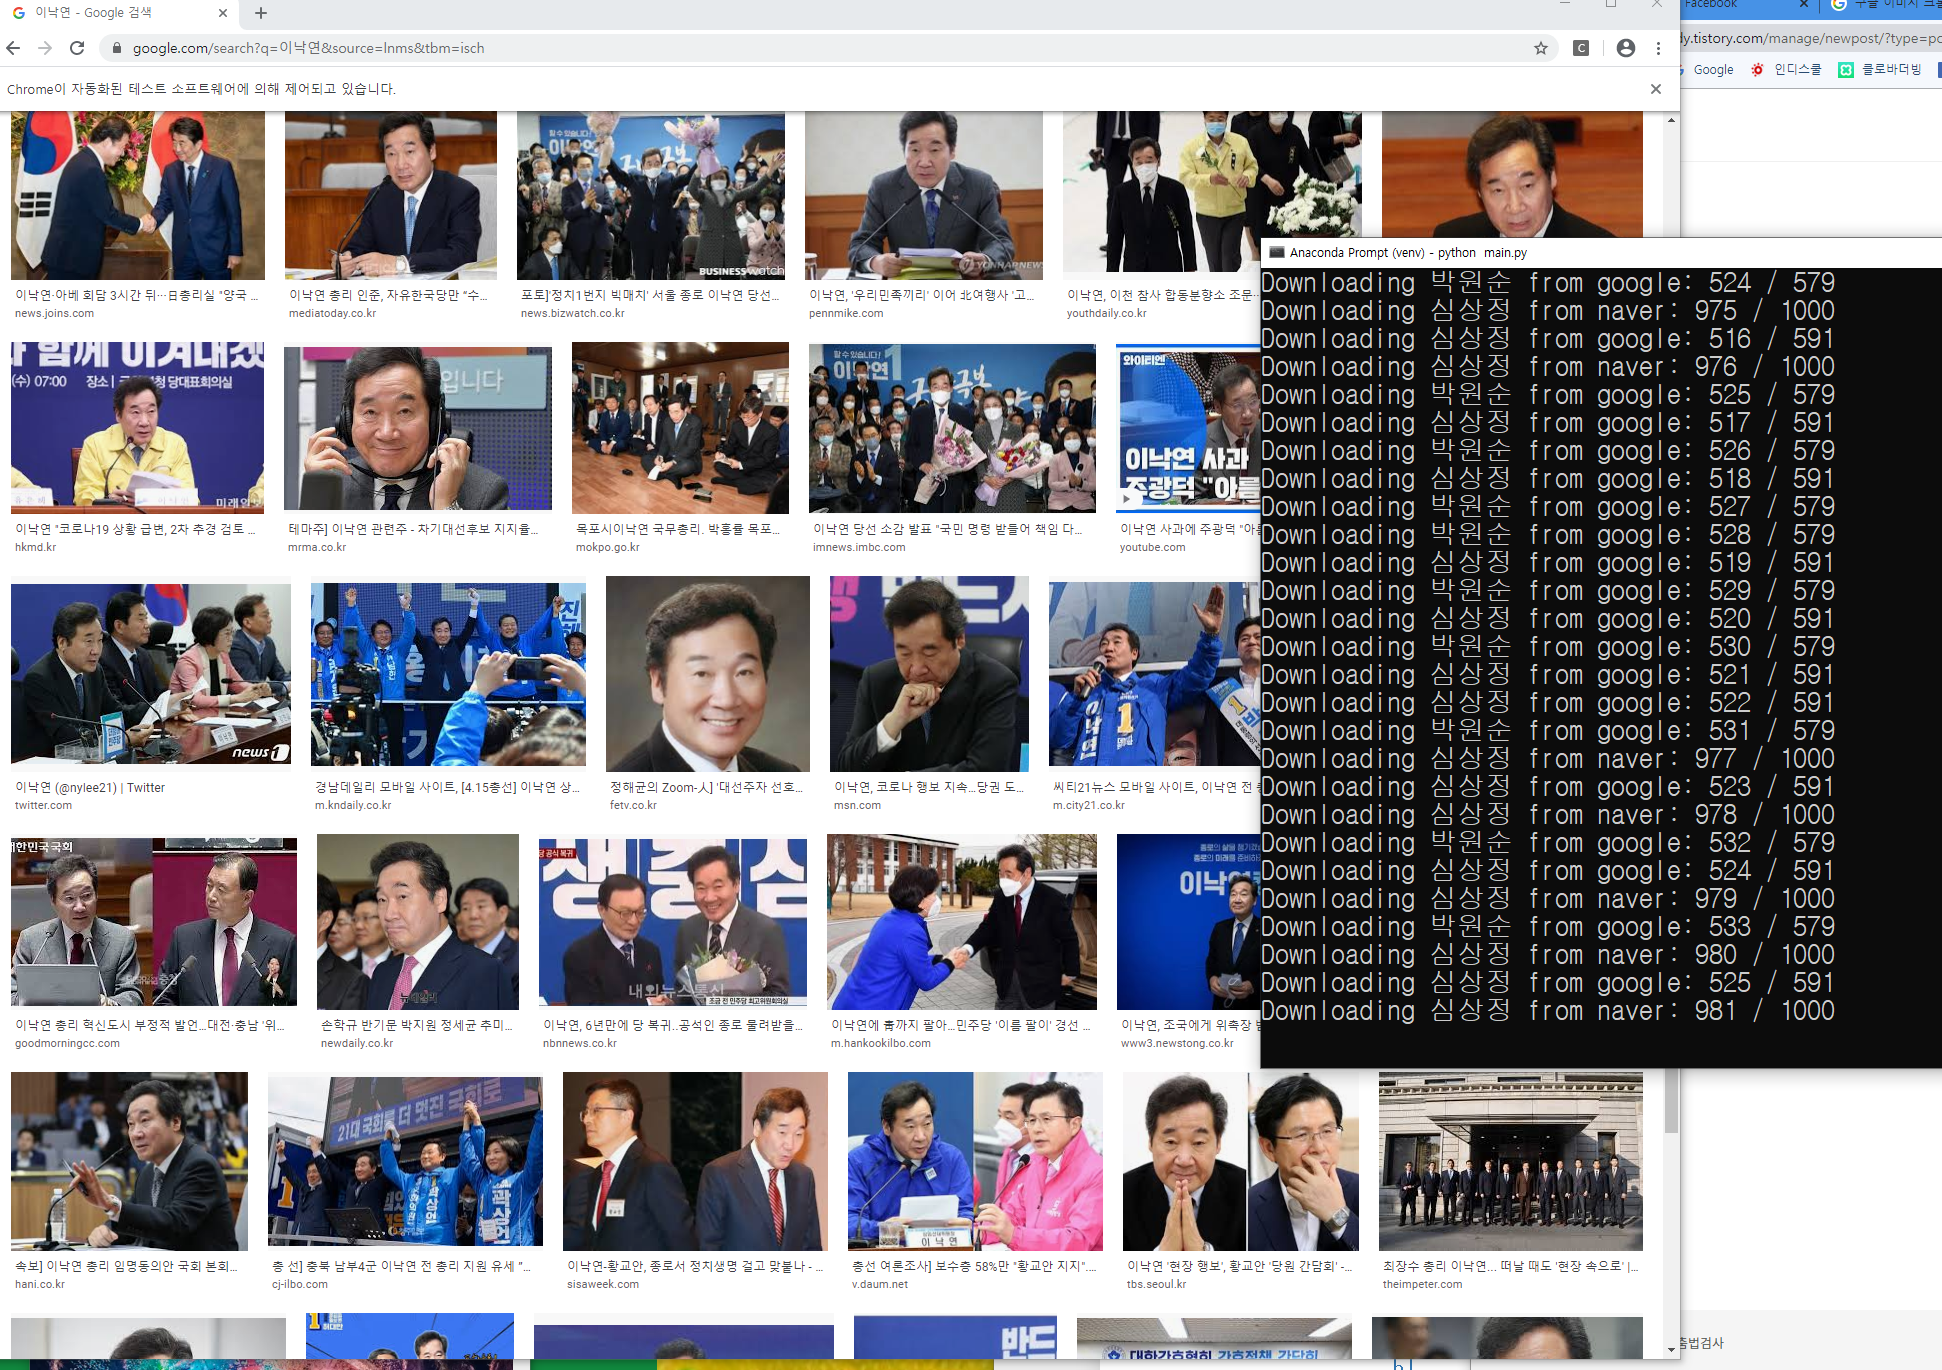View site info via padlock icon
The width and height of the screenshot is (1942, 1370).
tap(117, 48)
